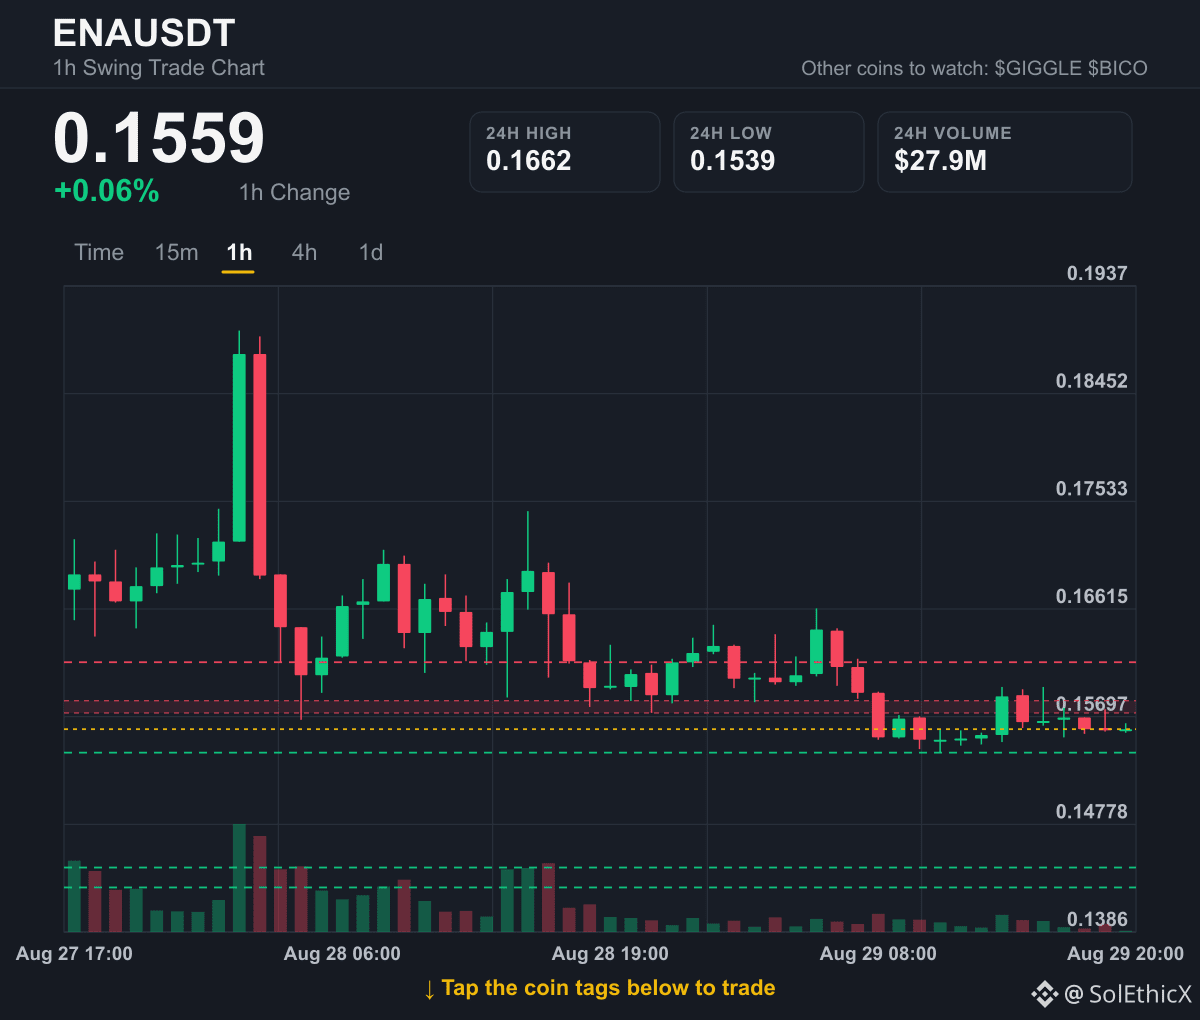Click the +0.06% change value
Viewport: 1200px width, 1020px height.
(x=107, y=191)
